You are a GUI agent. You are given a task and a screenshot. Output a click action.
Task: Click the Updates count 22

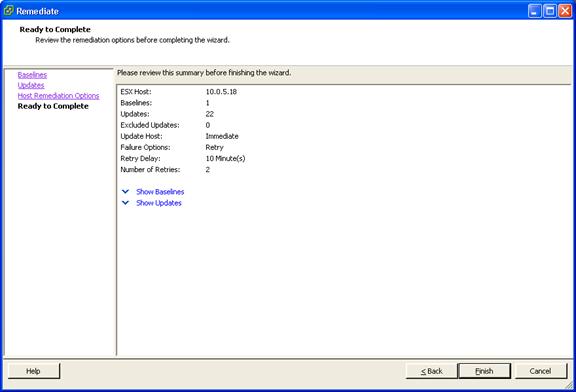[210, 114]
